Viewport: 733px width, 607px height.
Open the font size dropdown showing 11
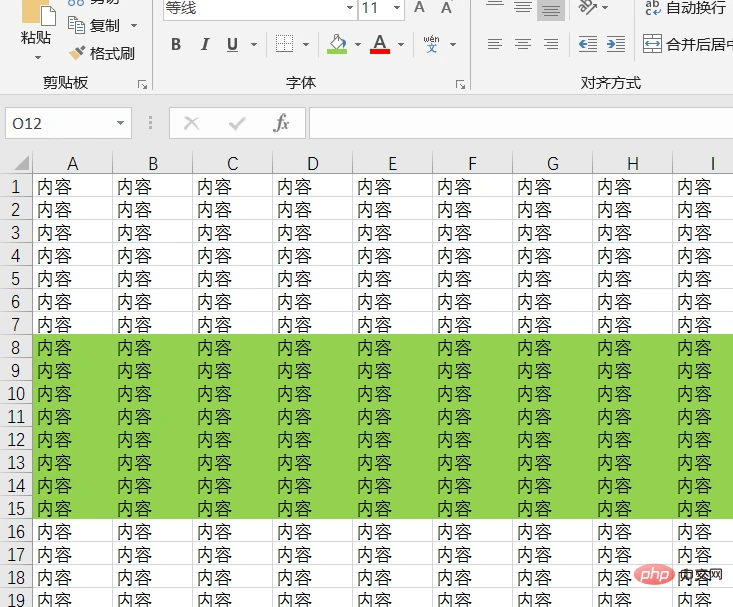tap(397, 8)
